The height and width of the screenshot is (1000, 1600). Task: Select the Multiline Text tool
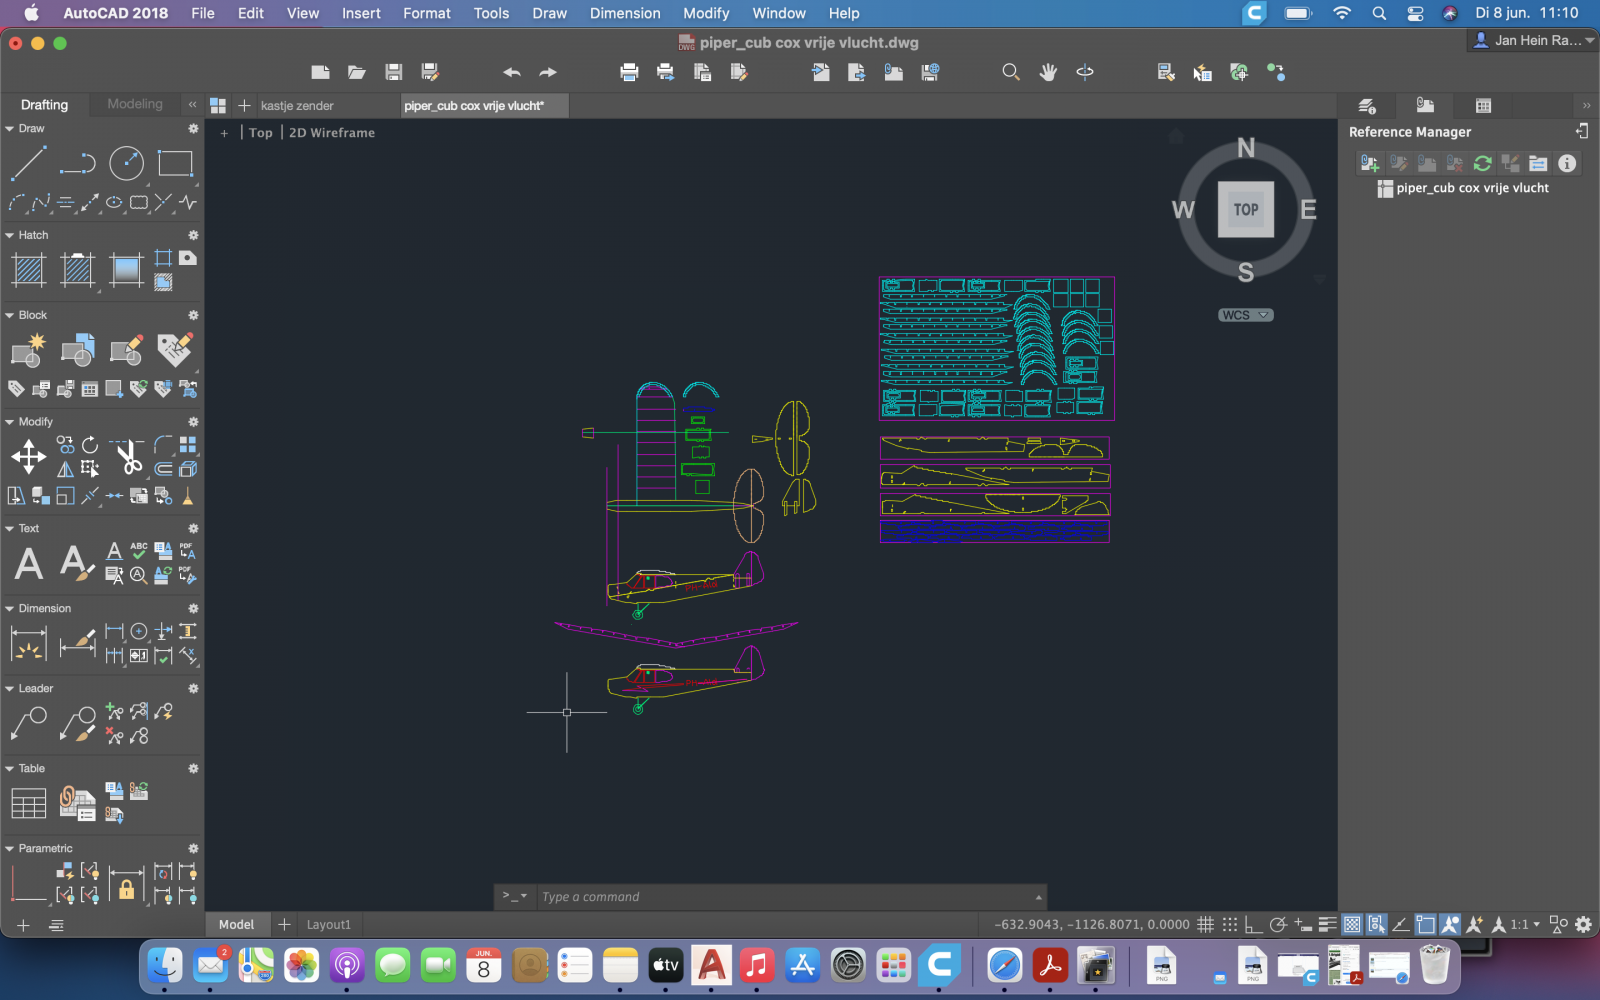(x=29, y=563)
